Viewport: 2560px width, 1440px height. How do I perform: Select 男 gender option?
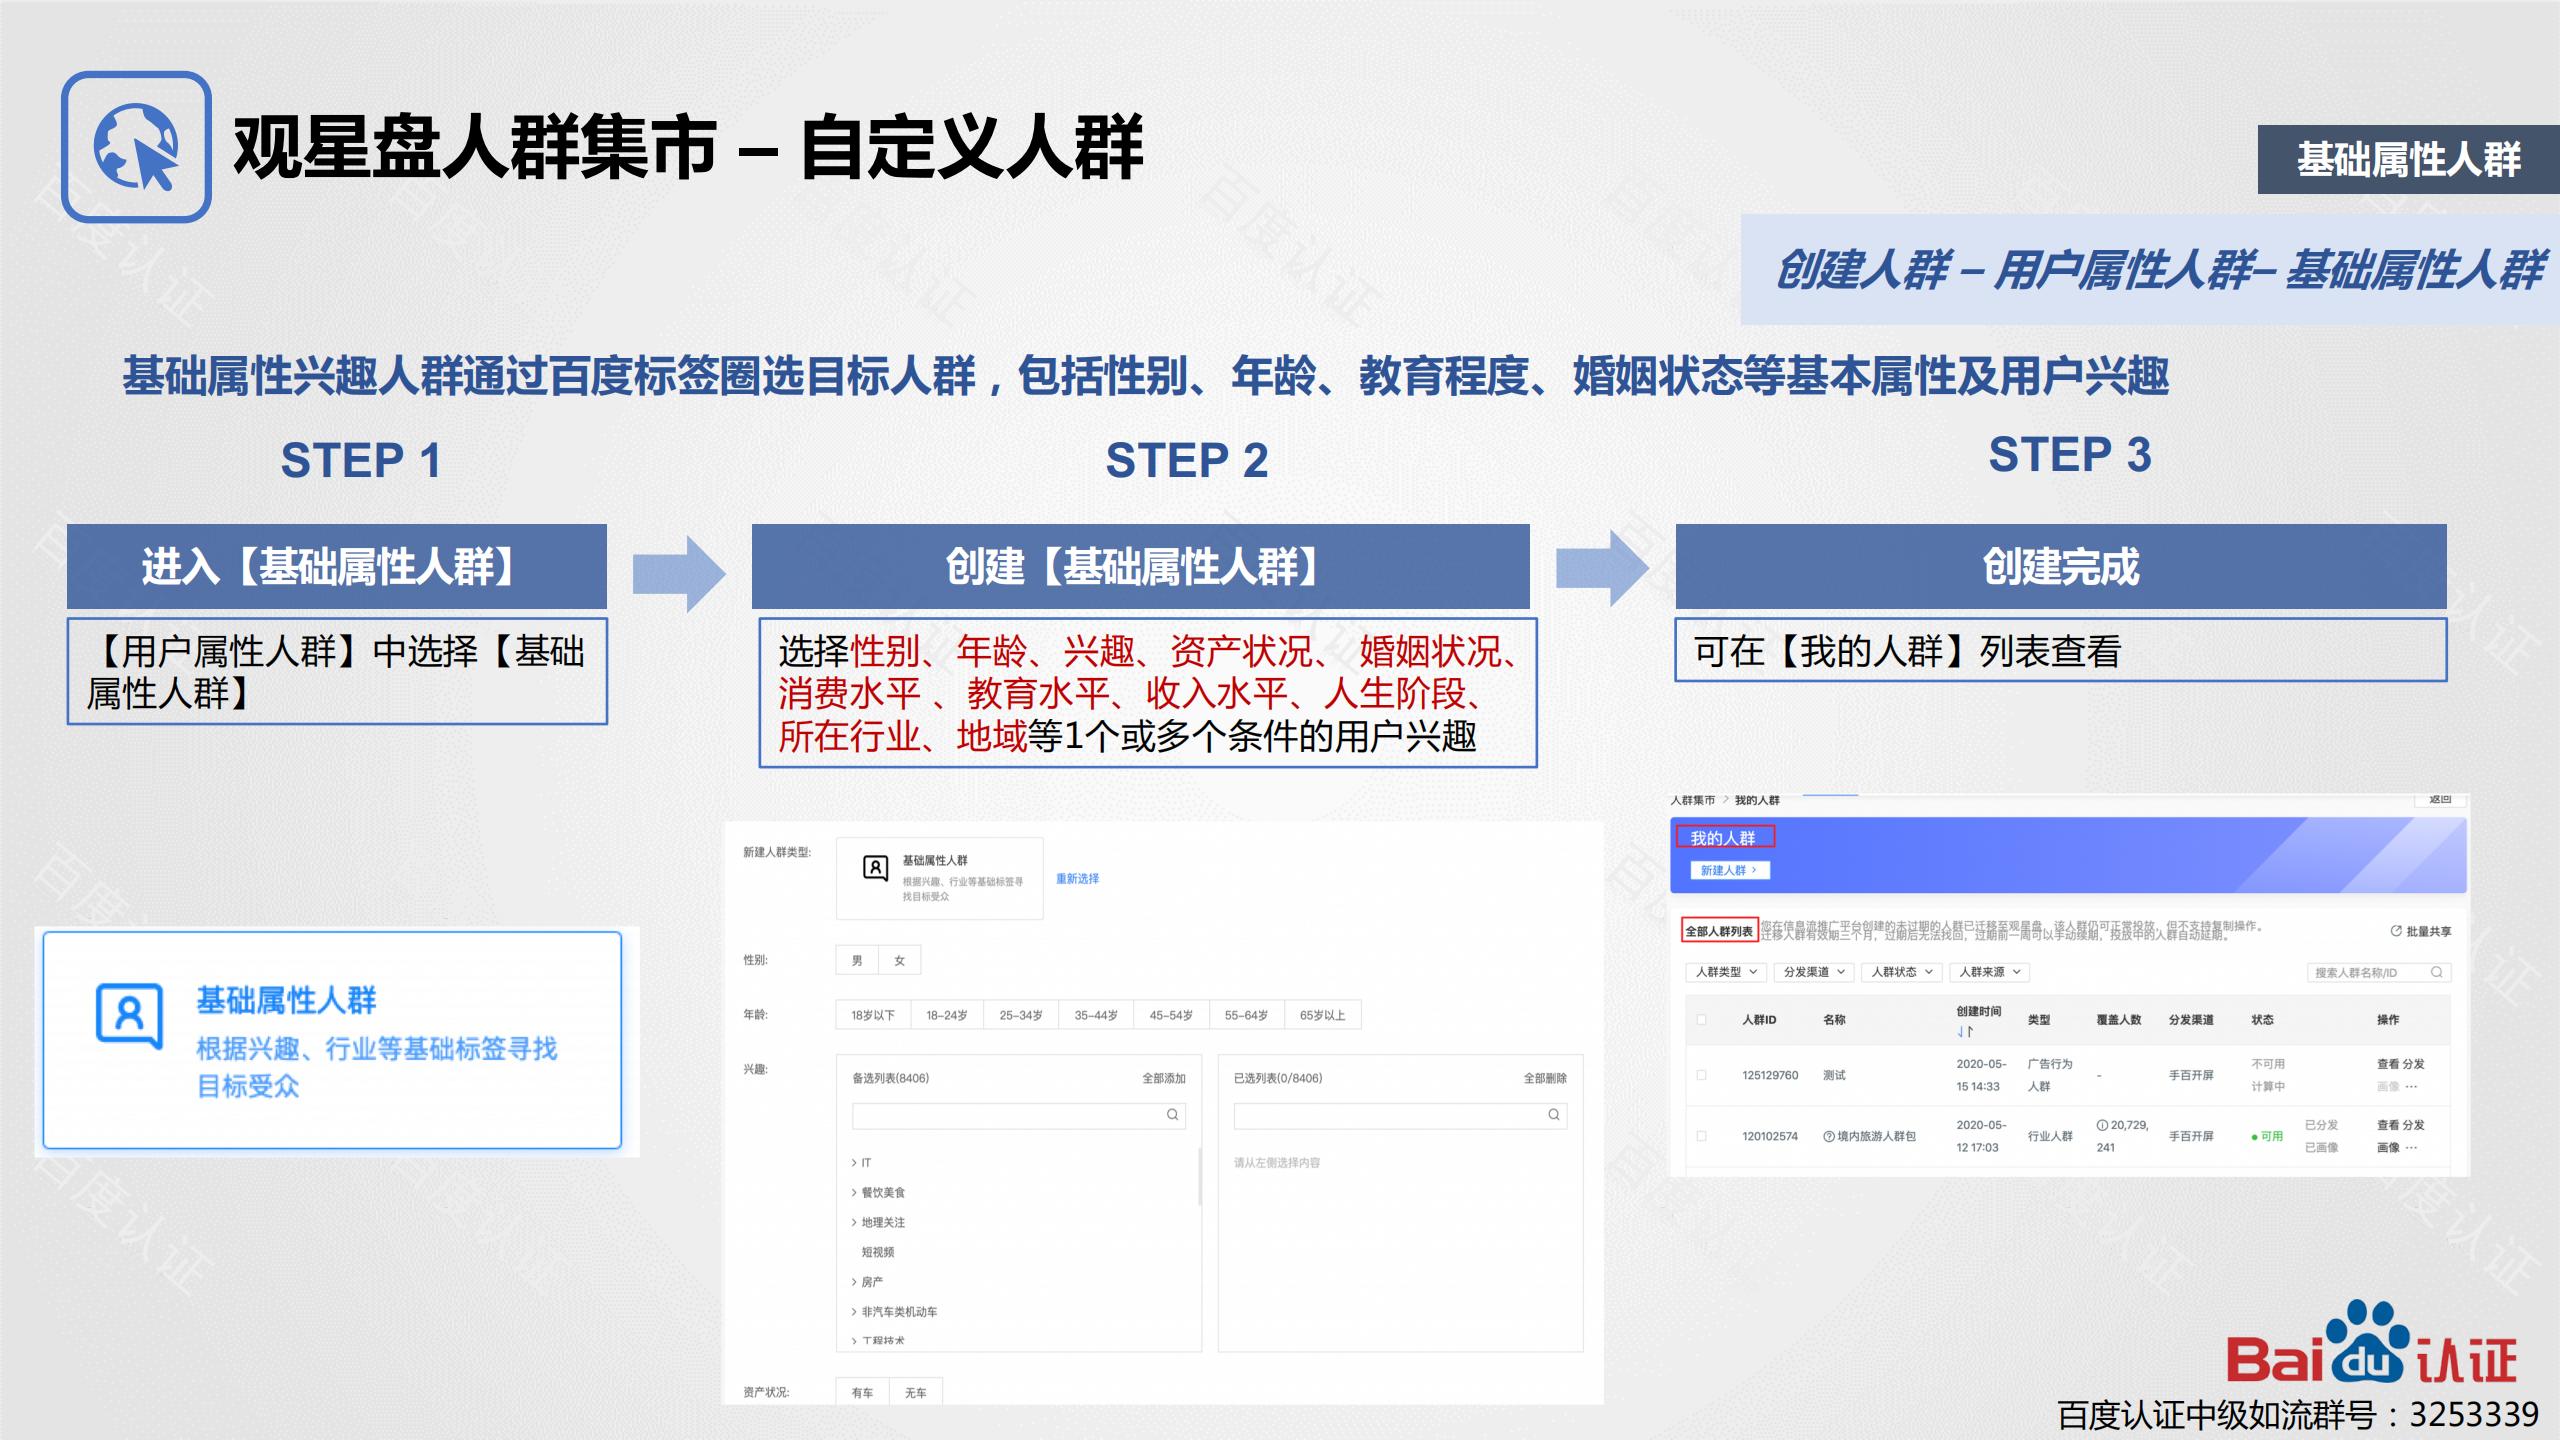[857, 961]
